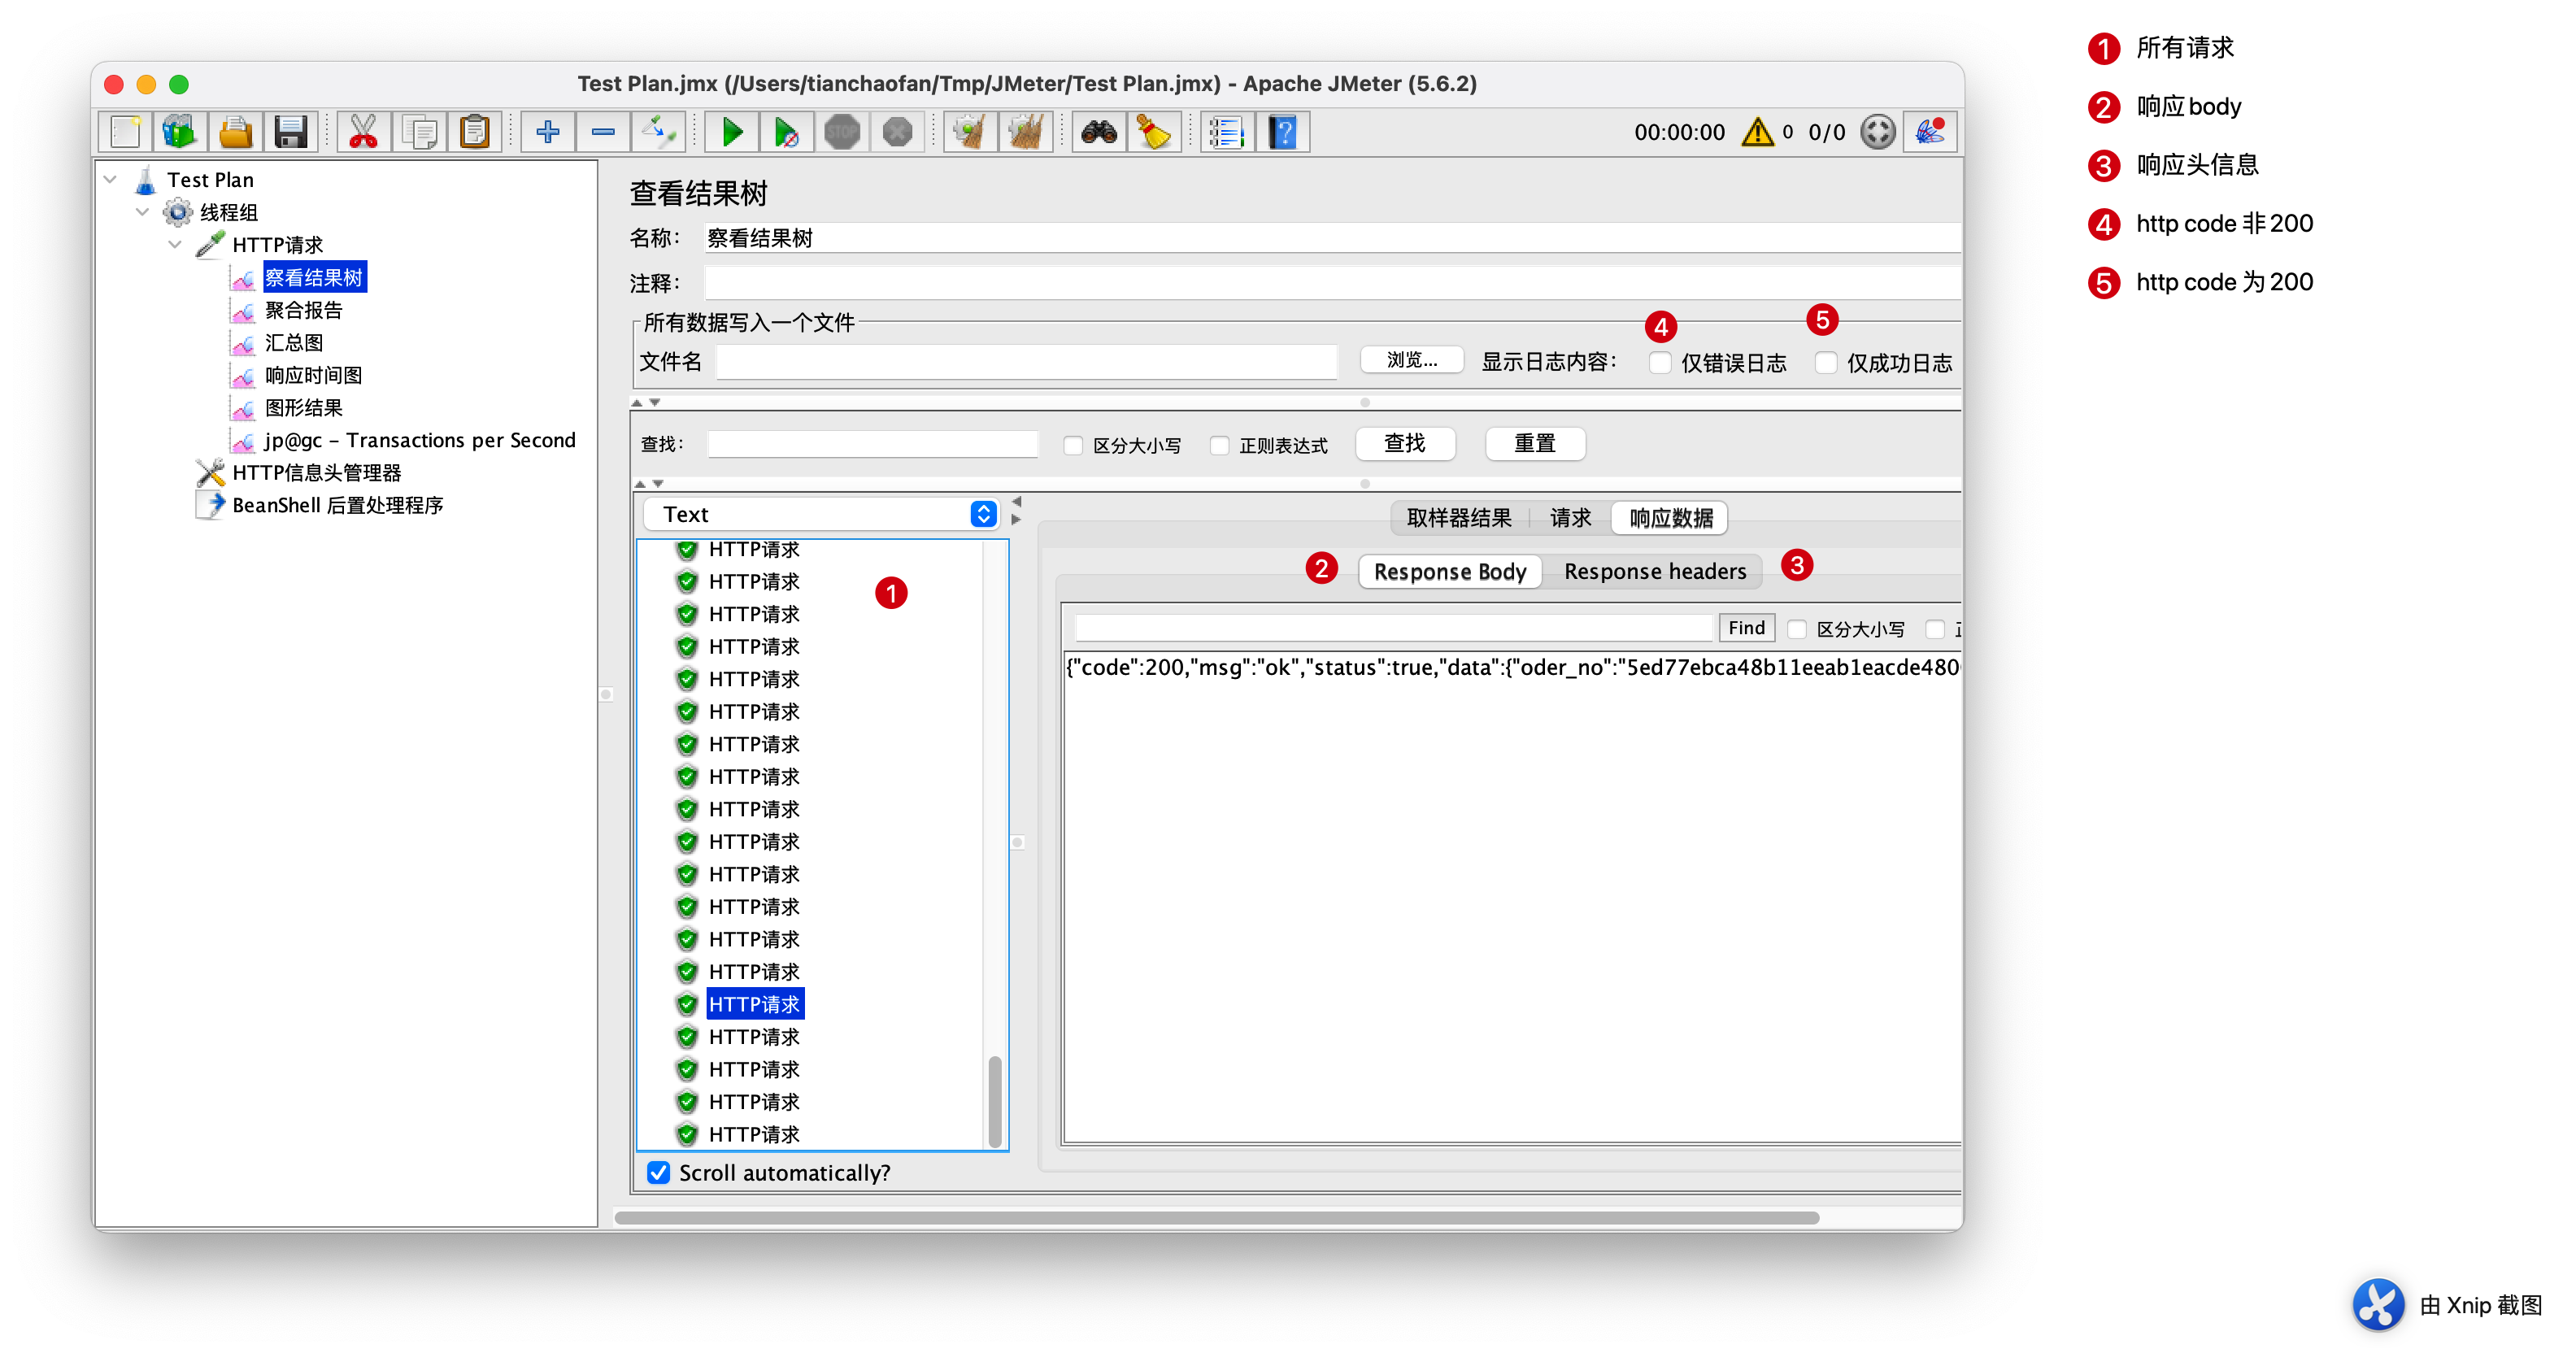Viewport: 2576px width, 1353px height.
Task: Toggle 正则表达式 checkbox
Action: pos(1219,445)
